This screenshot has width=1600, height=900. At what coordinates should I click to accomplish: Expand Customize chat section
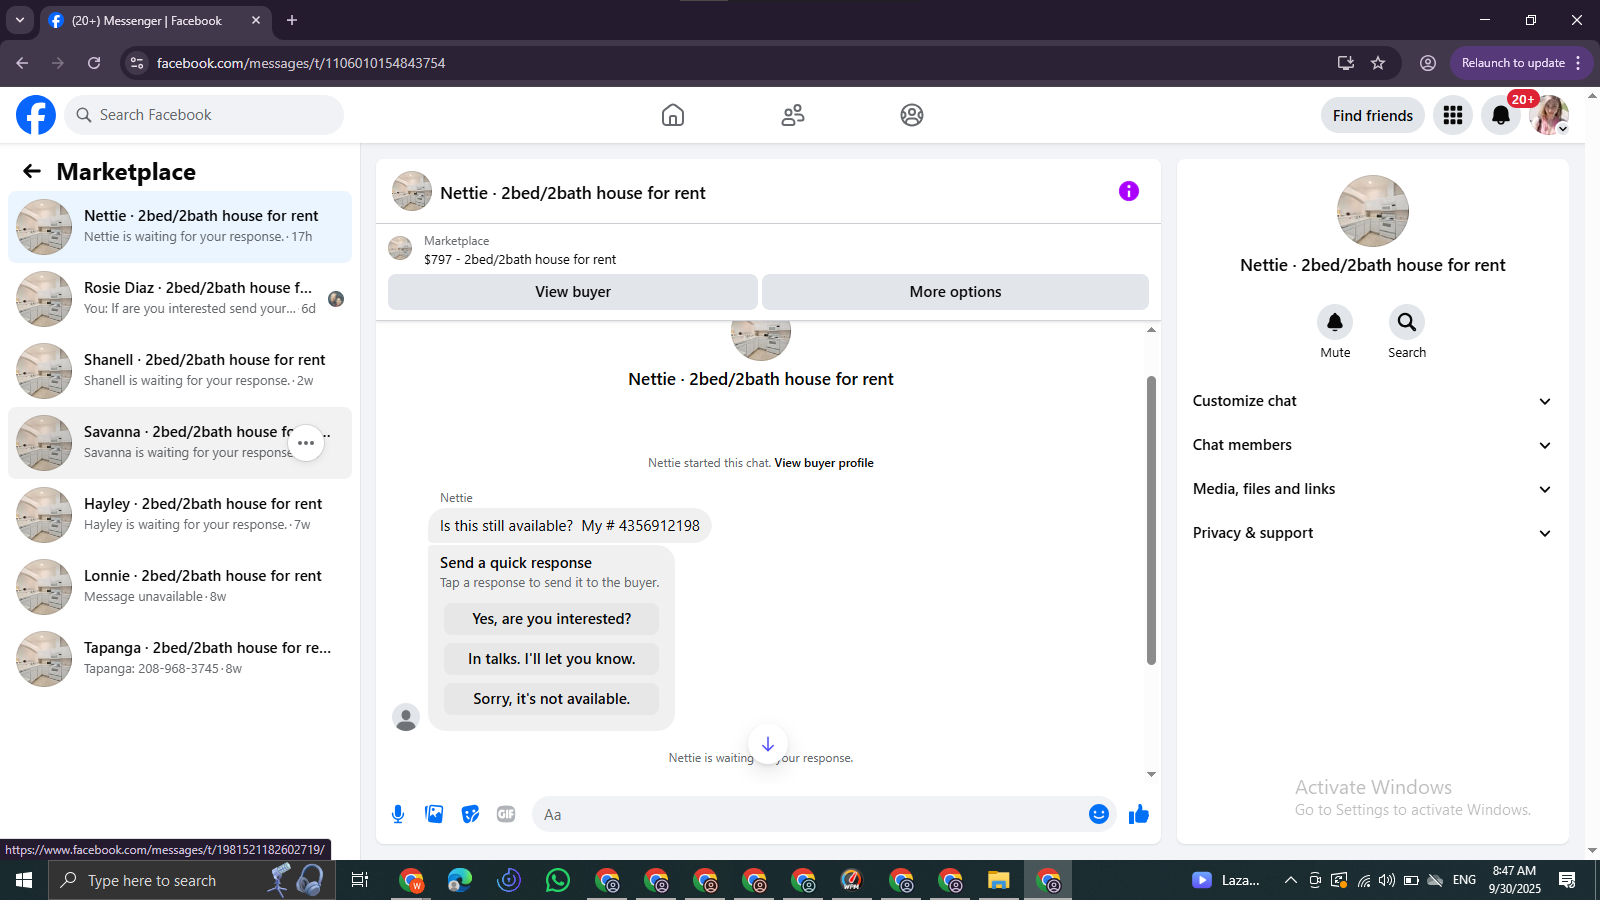point(1373,401)
